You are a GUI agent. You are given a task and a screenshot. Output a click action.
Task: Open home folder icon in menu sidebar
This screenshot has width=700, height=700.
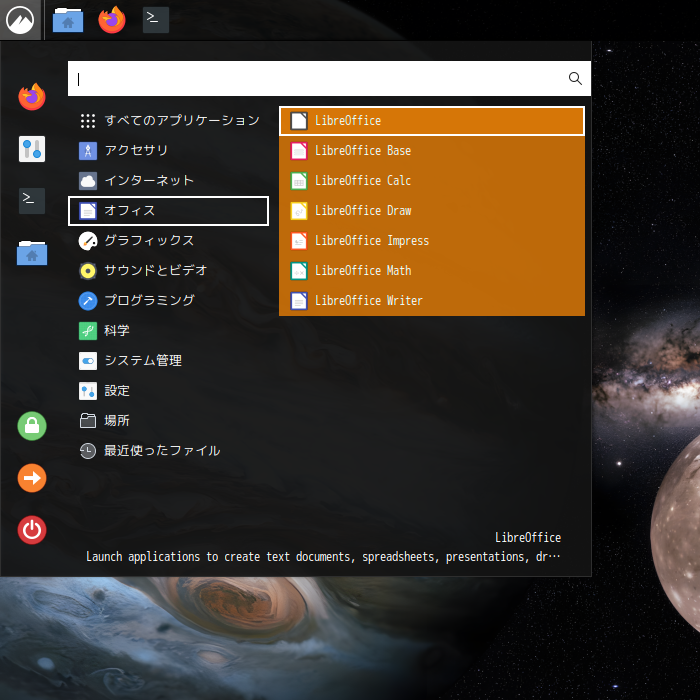click(32, 253)
